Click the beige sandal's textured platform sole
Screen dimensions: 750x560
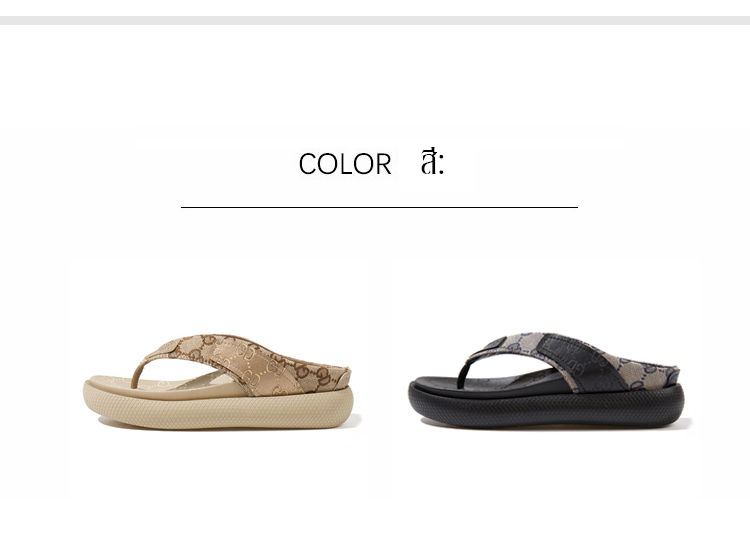[218, 408]
